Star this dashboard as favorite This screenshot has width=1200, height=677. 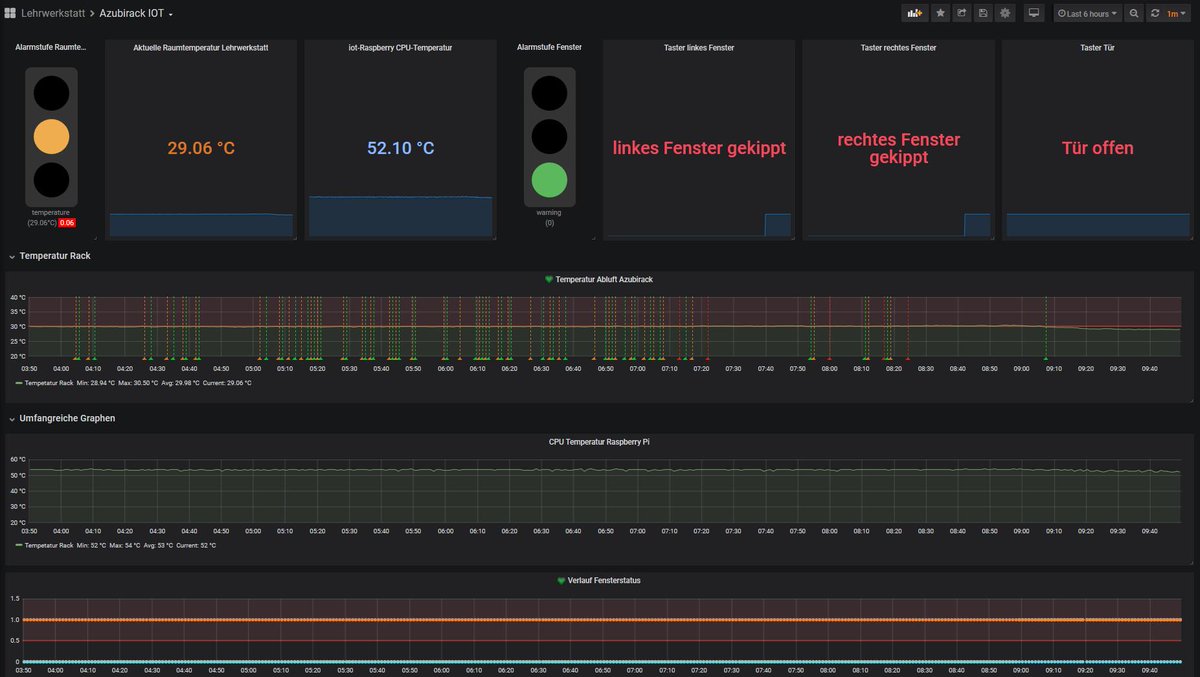coord(940,13)
